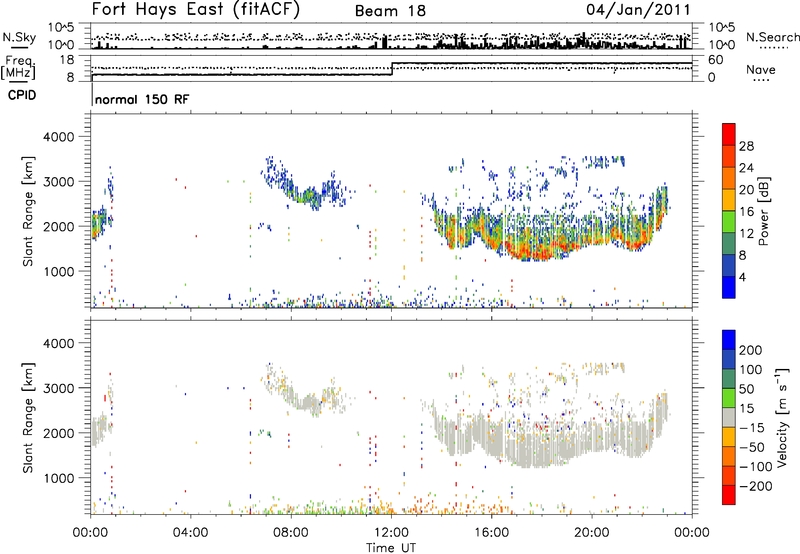Click the '18' frequency axis tick label

(67, 59)
